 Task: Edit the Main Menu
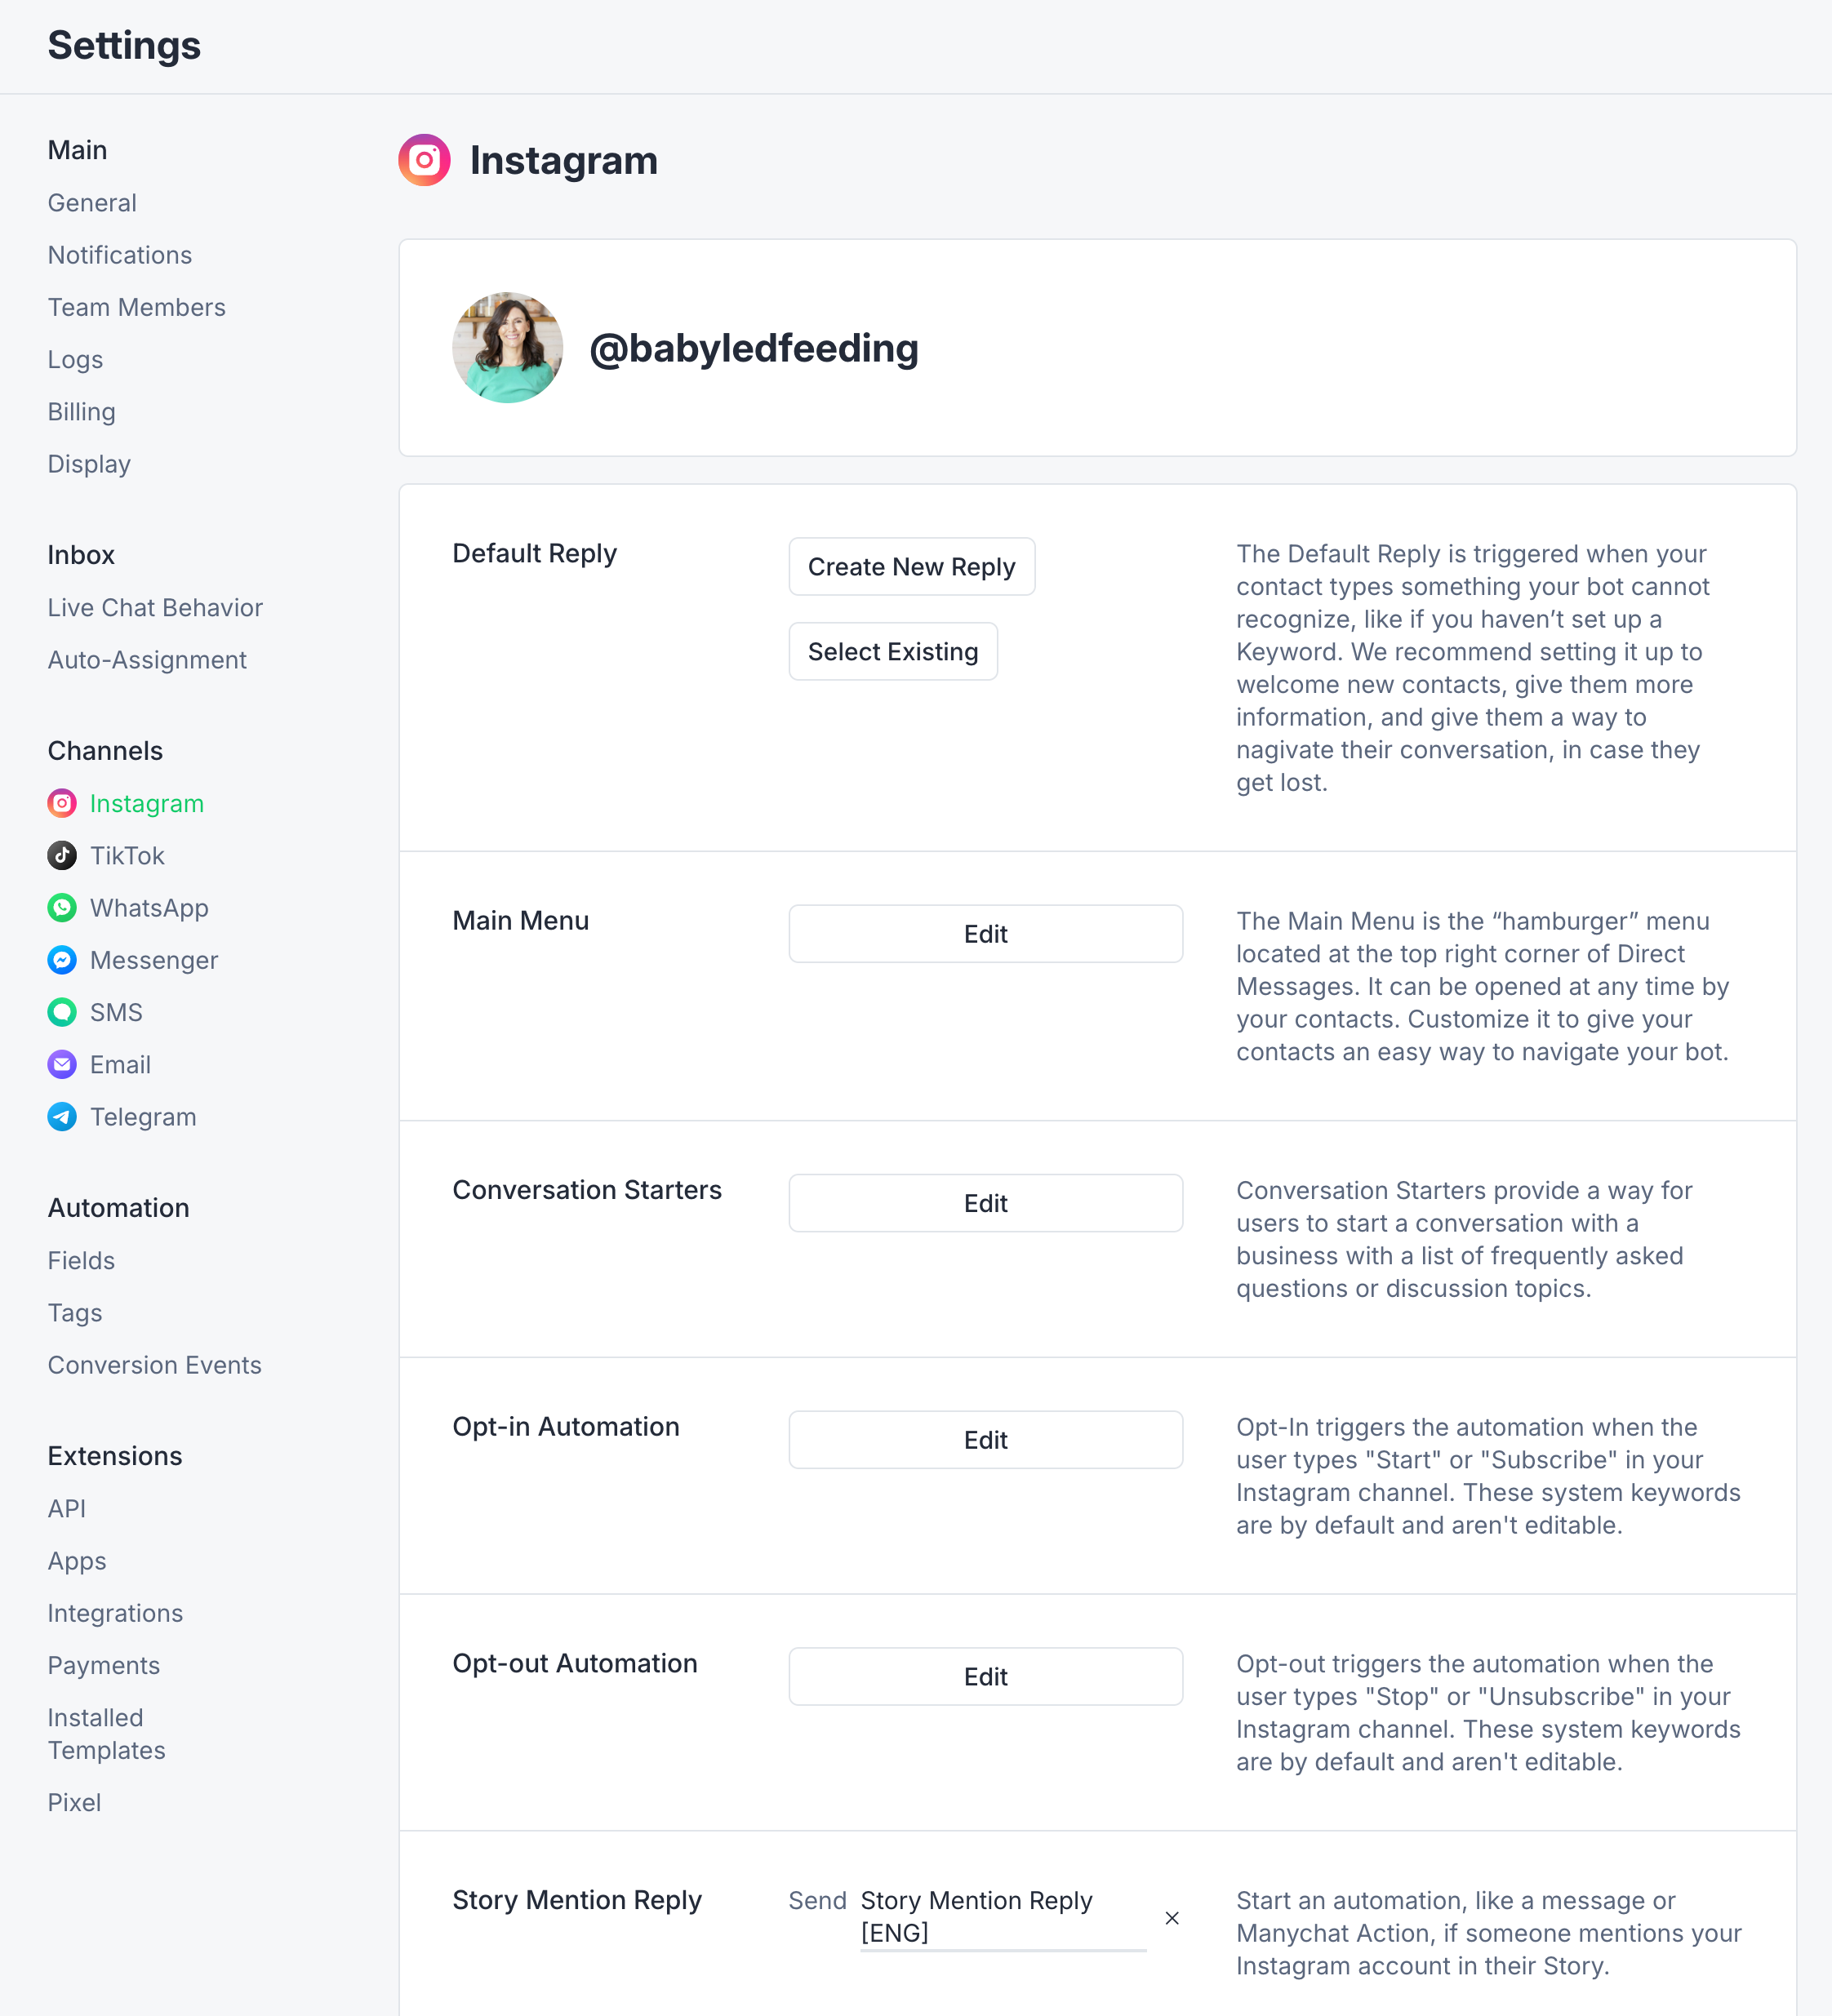985,934
